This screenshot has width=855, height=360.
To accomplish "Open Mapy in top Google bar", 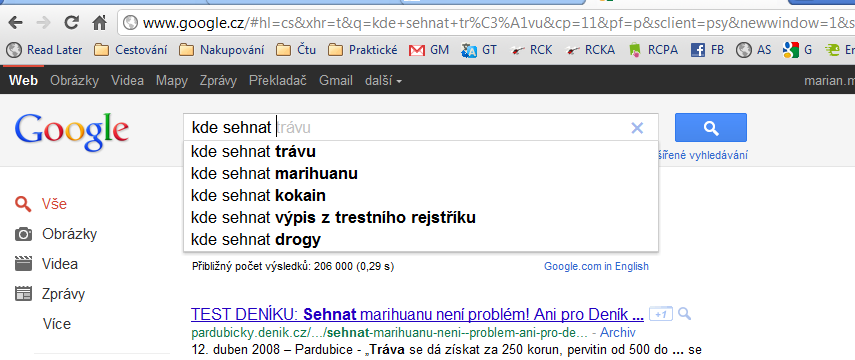I will click(172, 81).
